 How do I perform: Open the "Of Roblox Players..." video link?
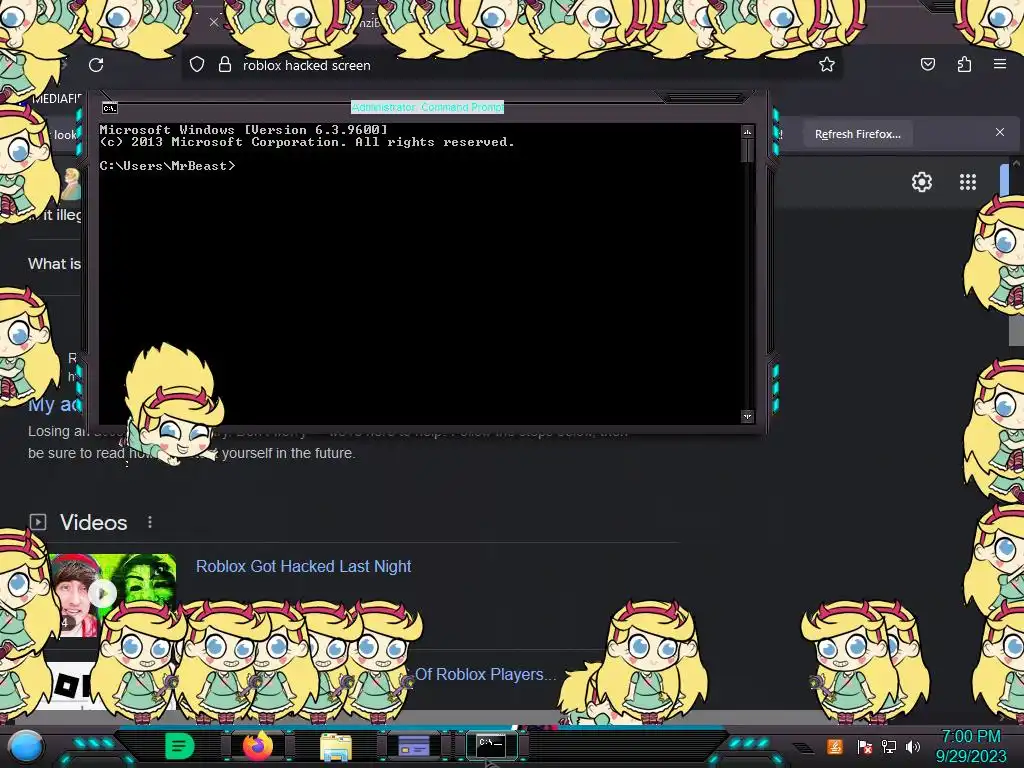click(x=486, y=674)
